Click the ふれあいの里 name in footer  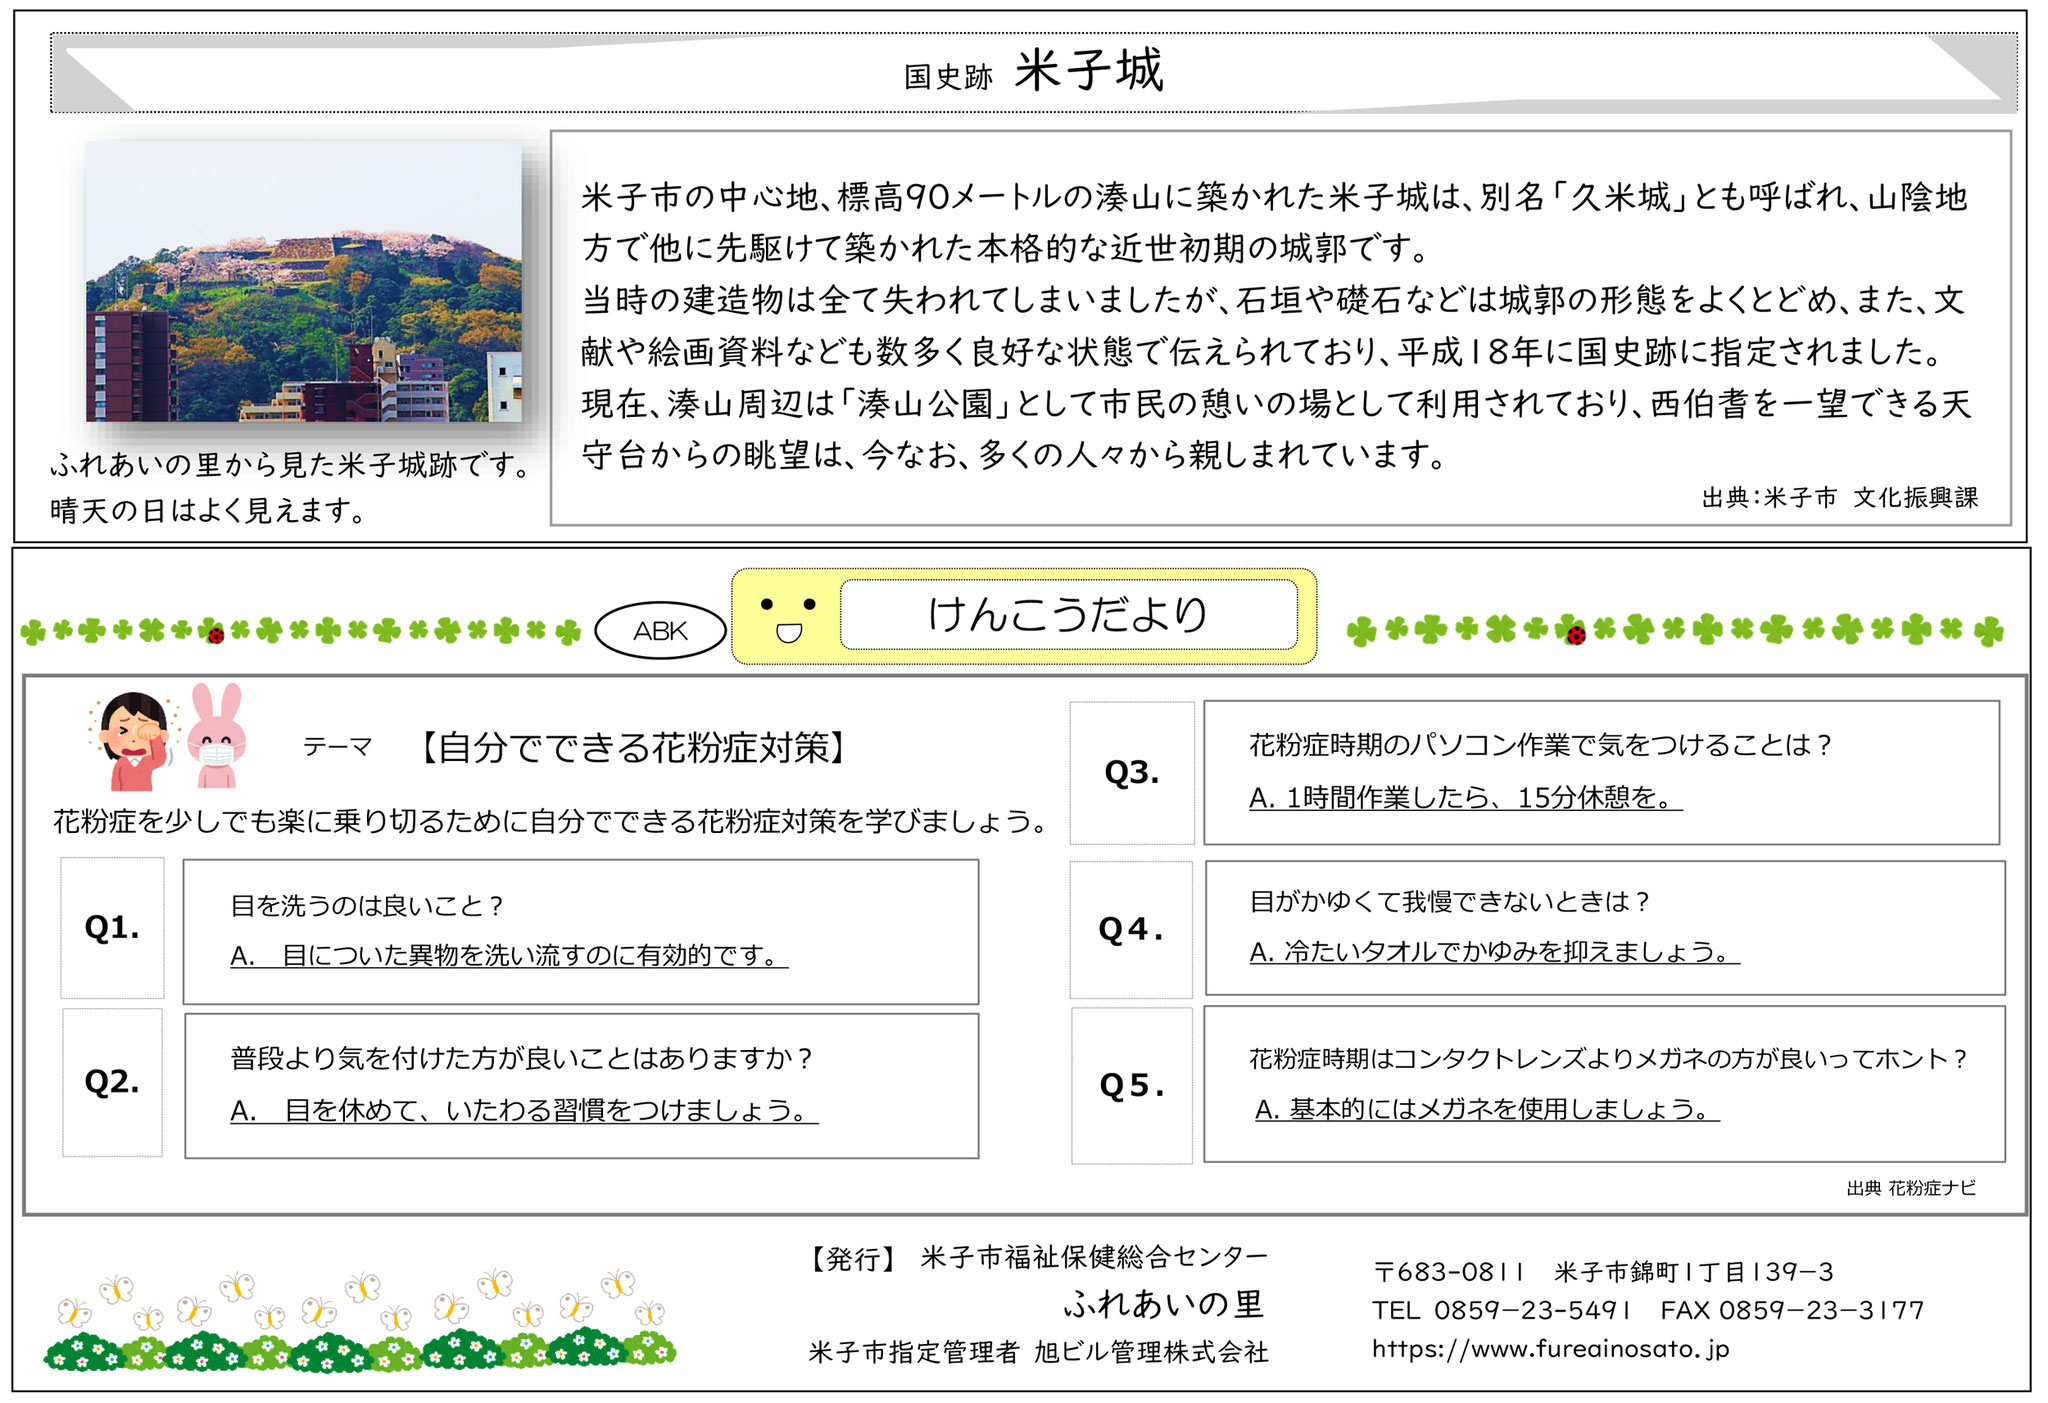[x=1165, y=1303]
